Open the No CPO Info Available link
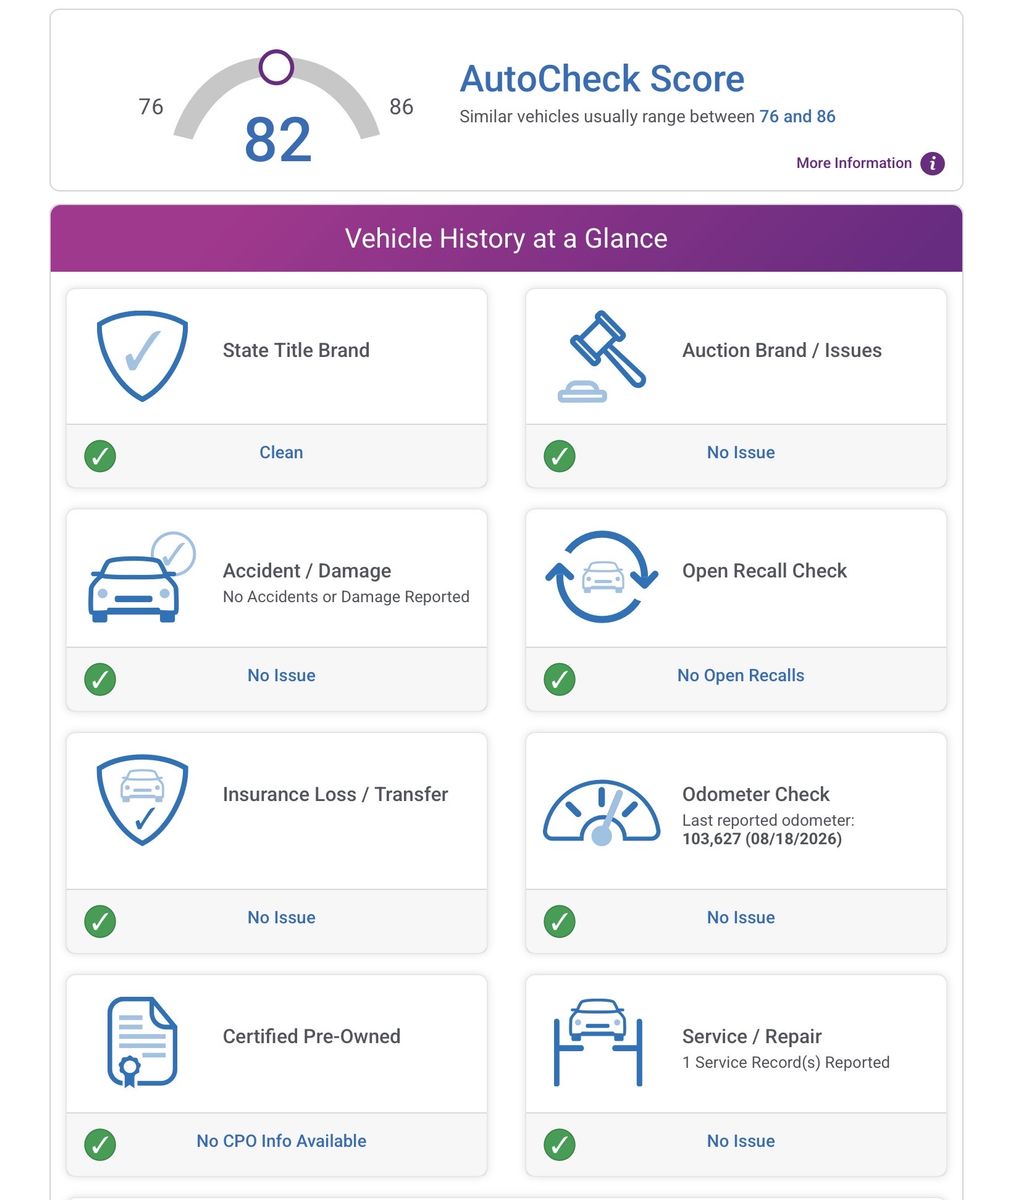1013x1200 pixels. click(281, 1141)
